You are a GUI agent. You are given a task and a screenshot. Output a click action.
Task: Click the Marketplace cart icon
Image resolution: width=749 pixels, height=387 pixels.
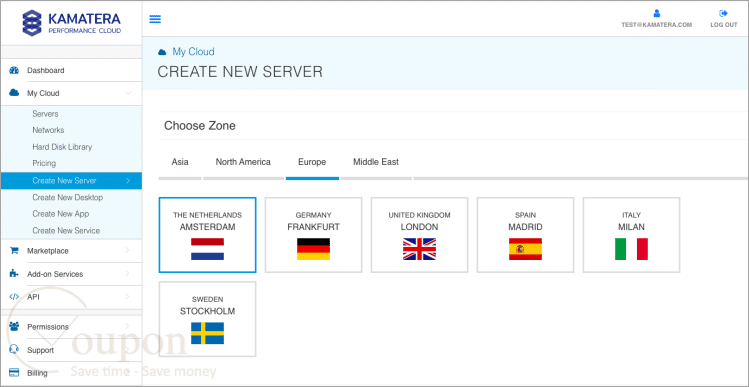click(14, 251)
